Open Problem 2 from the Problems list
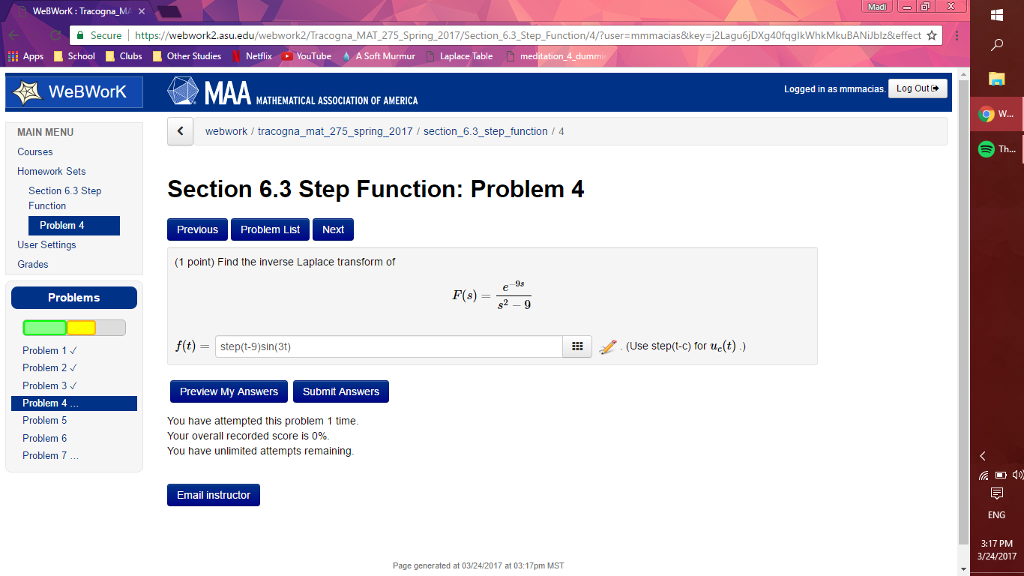 pos(48,367)
